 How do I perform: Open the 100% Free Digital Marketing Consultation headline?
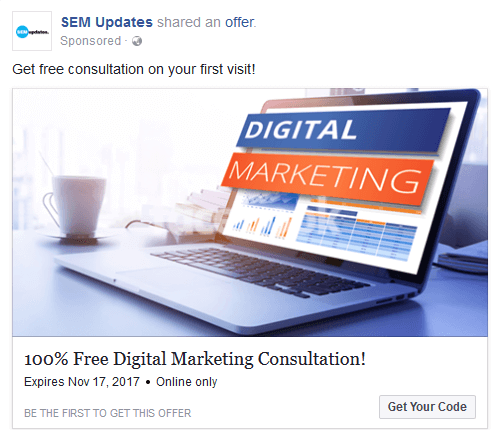point(195,359)
